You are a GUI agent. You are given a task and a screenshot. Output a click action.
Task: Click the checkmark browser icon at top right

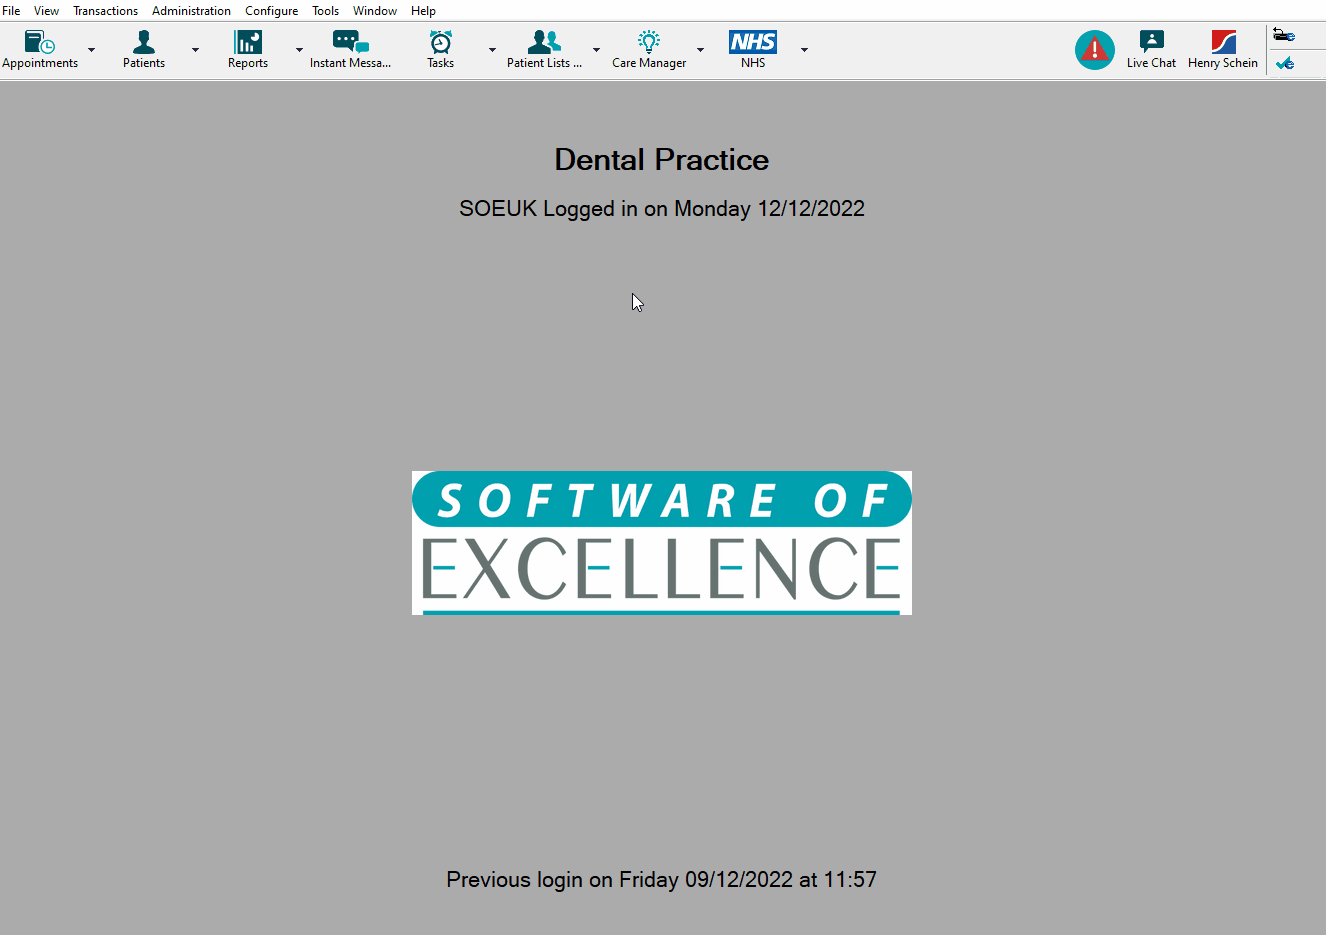click(1285, 63)
